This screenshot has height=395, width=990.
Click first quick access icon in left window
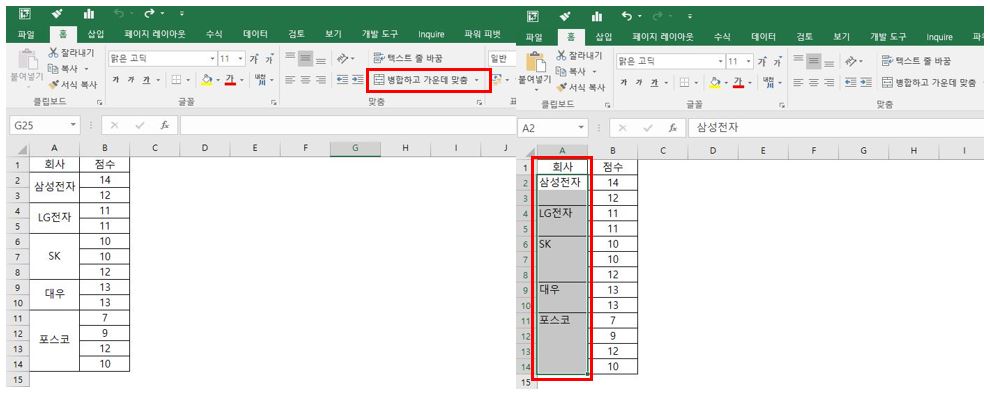[x=25, y=13]
